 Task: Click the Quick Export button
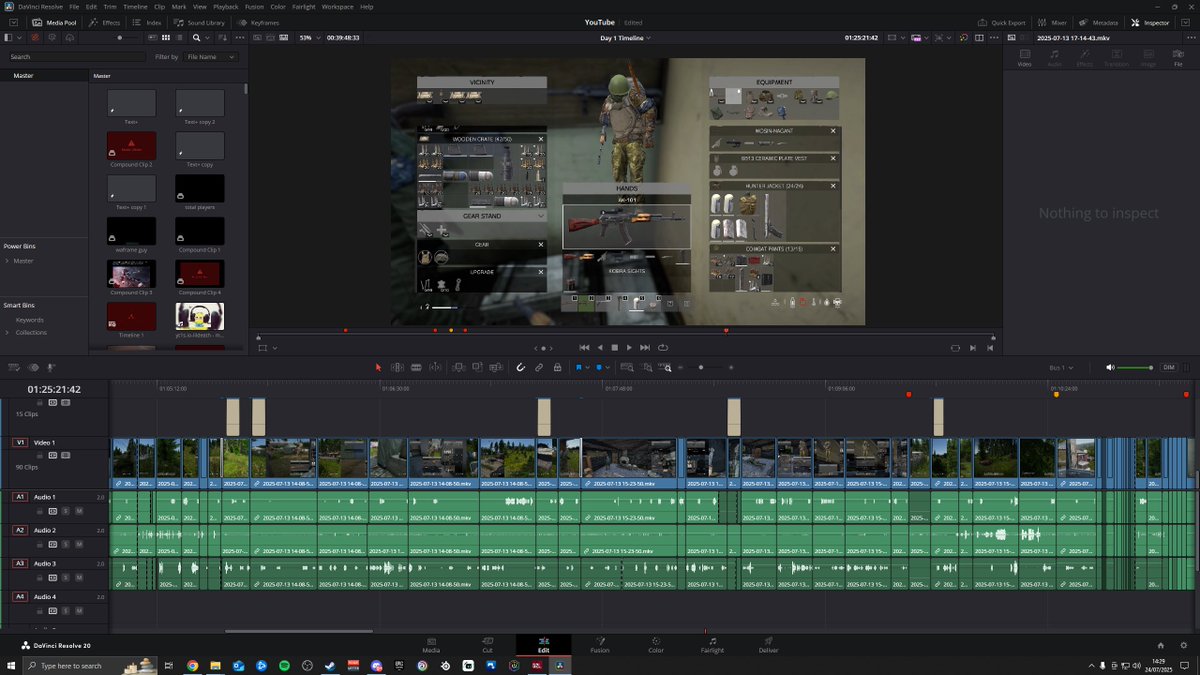pos(1002,22)
